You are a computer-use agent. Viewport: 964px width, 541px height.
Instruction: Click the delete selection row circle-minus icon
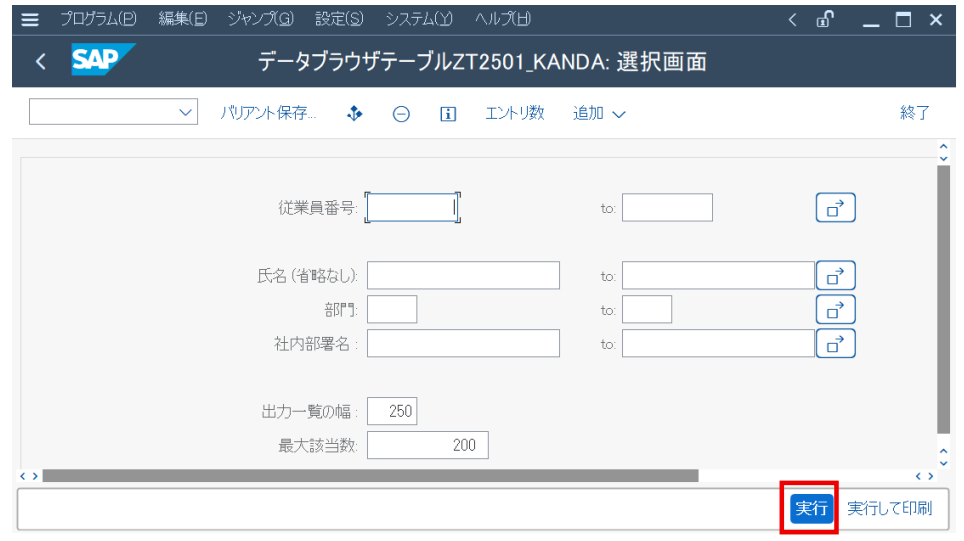point(401,114)
